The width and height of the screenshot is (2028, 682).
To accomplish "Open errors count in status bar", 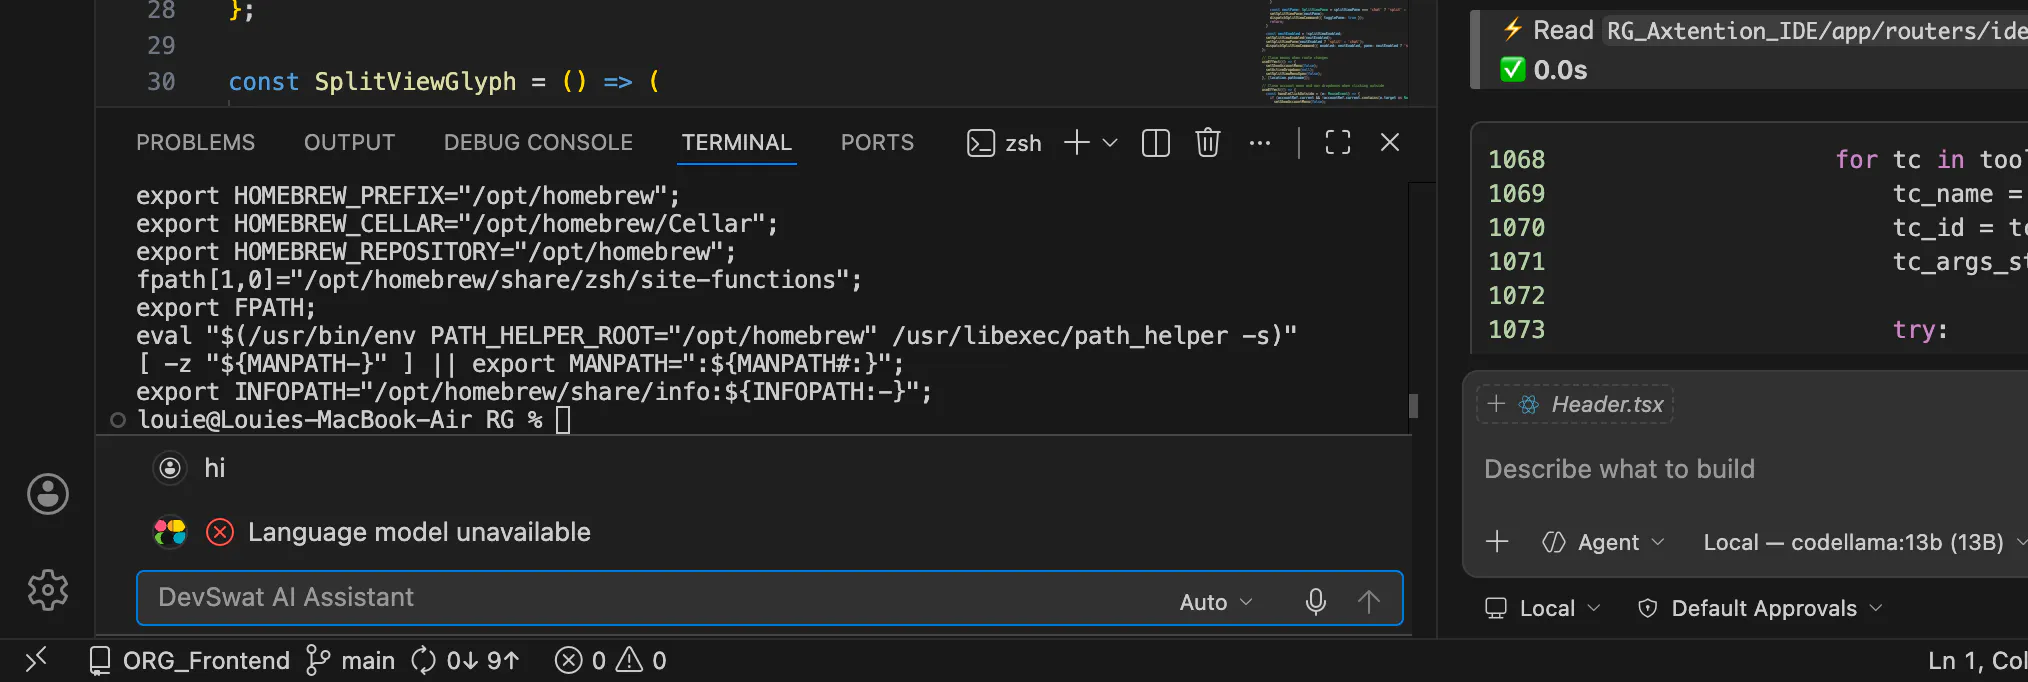I will (581, 660).
